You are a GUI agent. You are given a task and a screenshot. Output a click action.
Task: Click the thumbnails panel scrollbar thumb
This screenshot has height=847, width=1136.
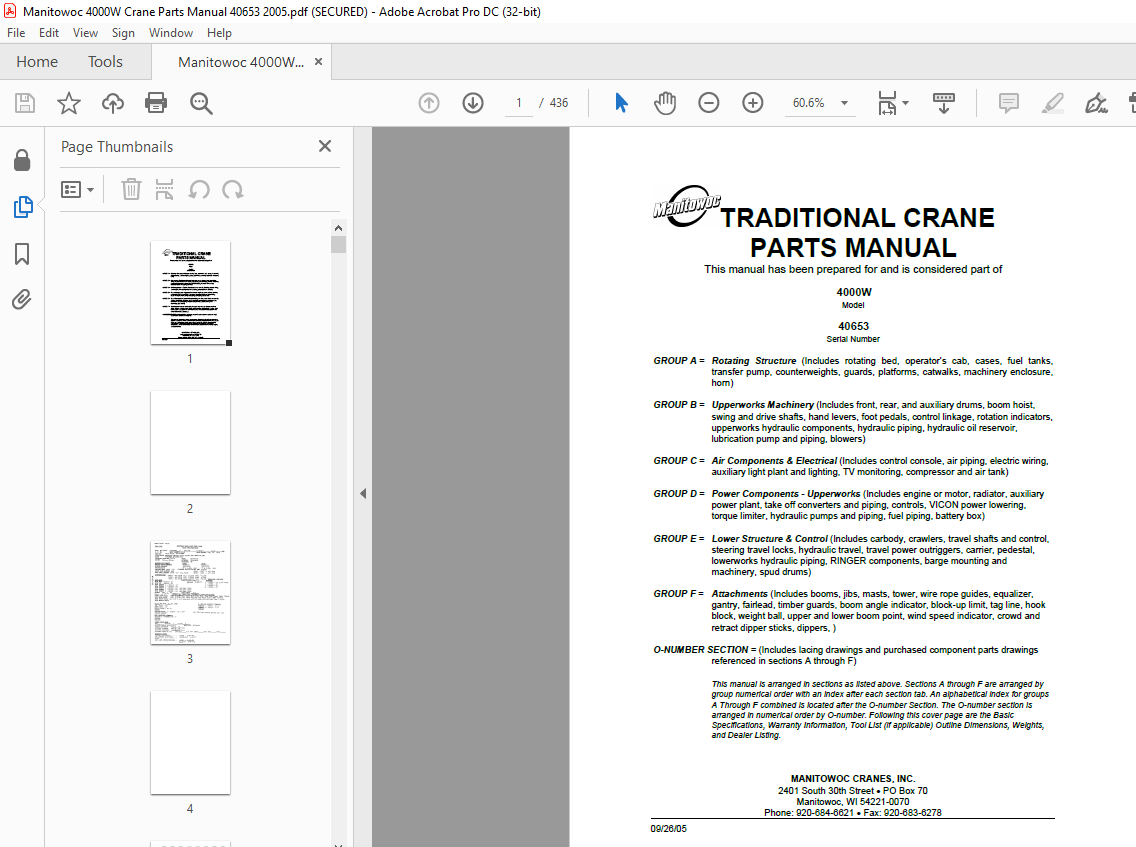pos(338,244)
